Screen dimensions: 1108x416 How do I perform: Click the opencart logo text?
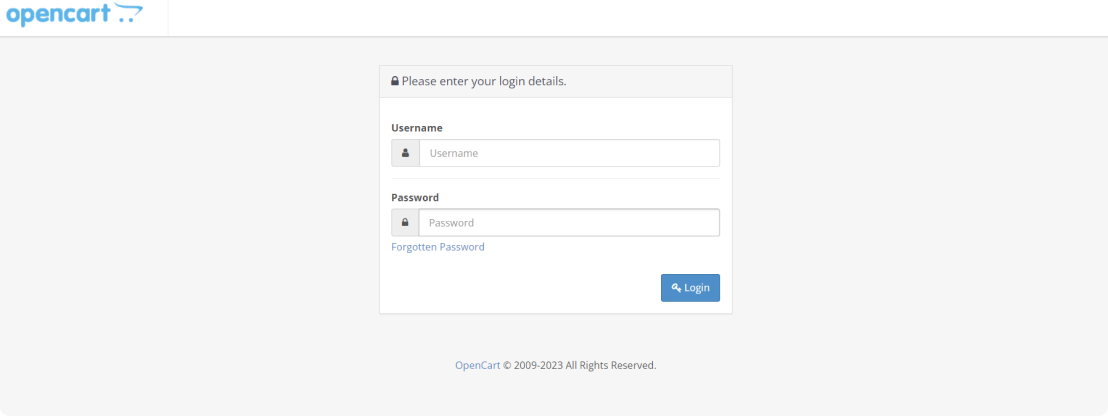[x=59, y=14]
